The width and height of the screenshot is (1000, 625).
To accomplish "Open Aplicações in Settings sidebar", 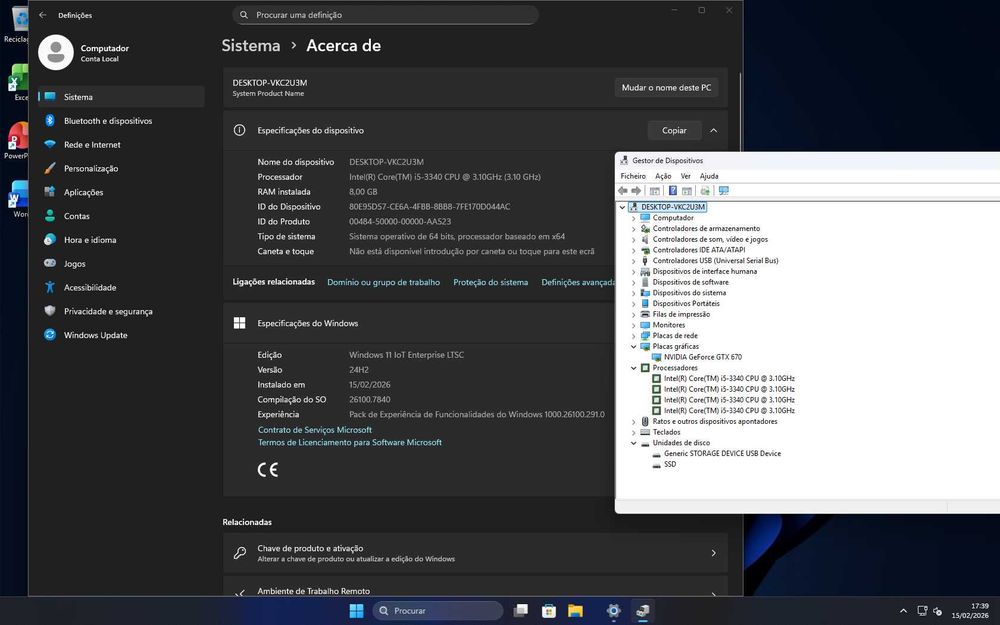I will (121, 192).
